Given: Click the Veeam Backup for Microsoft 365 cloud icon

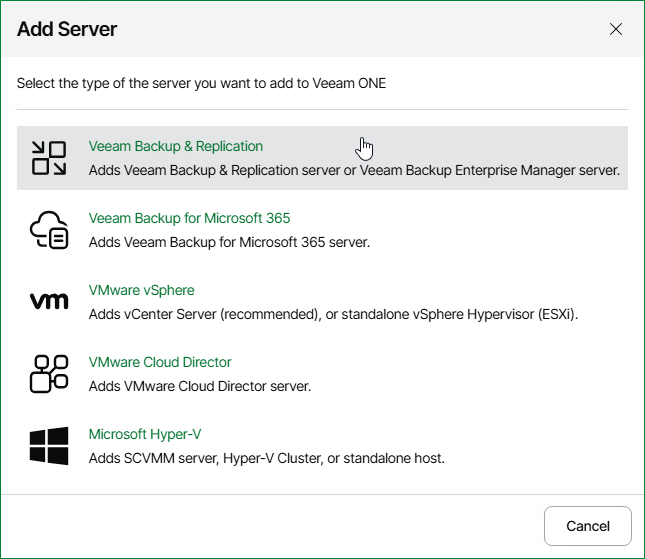Looking at the screenshot, I should click(x=49, y=230).
